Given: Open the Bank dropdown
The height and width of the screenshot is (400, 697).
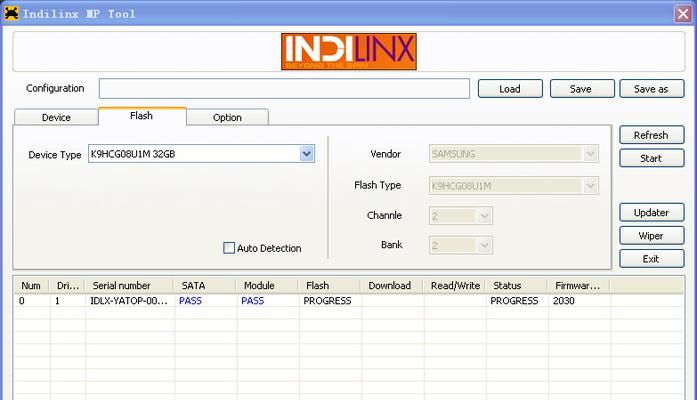Looking at the screenshot, I should pyautogui.click(x=484, y=245).
